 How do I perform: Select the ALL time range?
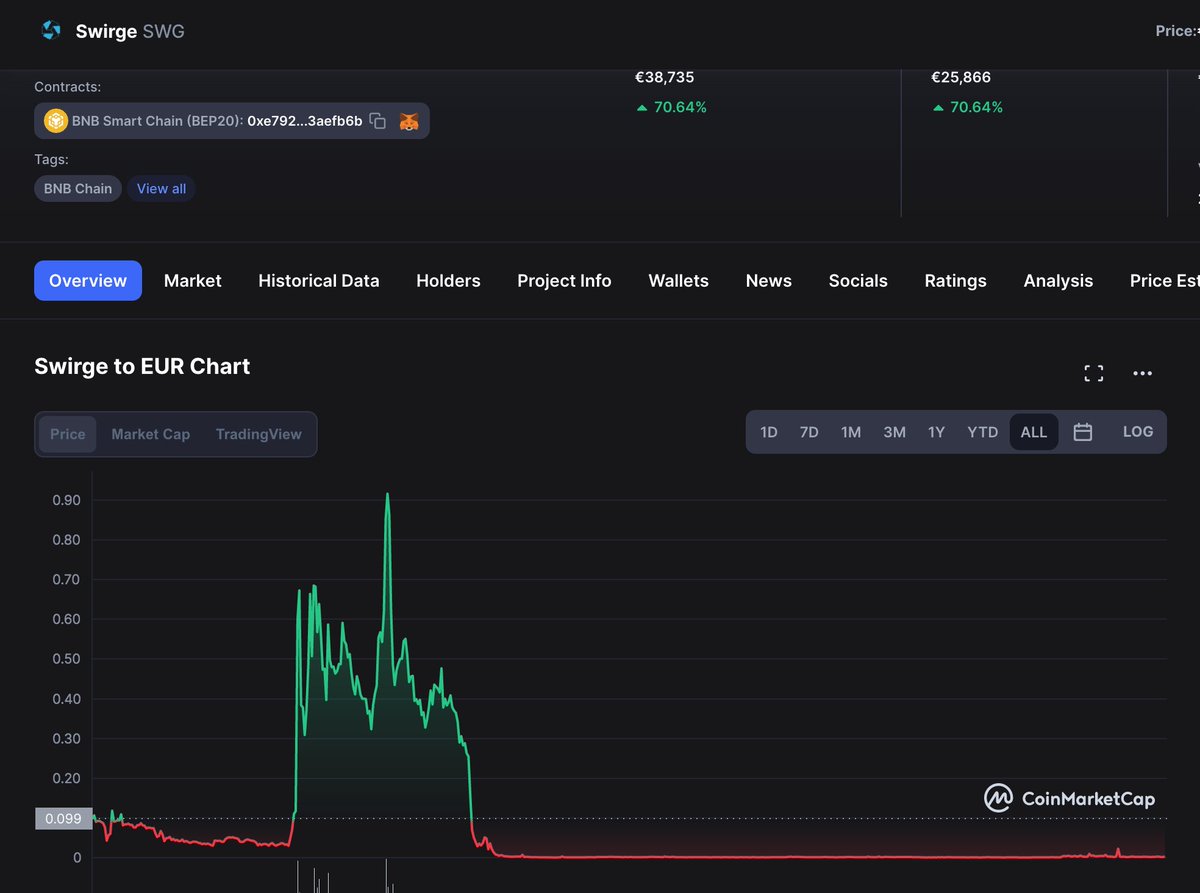(1034, 432)
